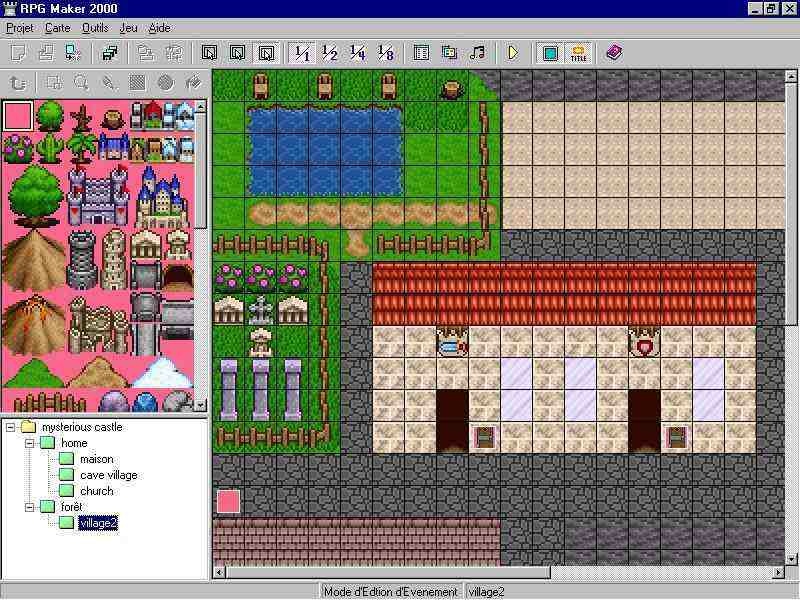The height and width of the screenshot is (600, 800).
Task: Open the Outils menu
Action: tap(95, 28)
